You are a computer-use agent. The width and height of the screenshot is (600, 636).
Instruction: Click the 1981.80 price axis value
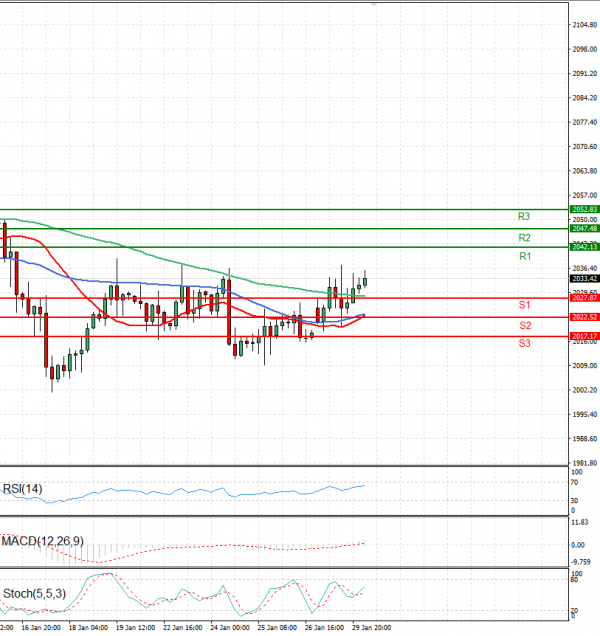point(585,463)
